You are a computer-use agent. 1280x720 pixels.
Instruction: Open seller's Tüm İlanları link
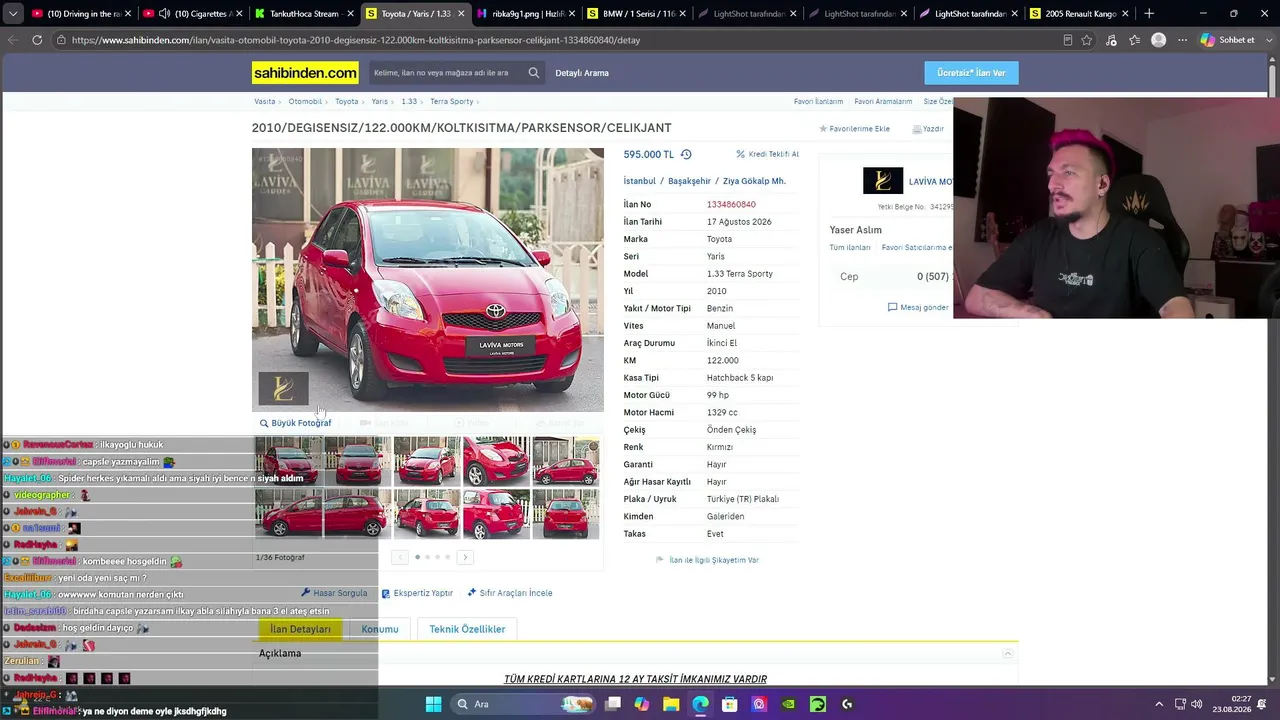(x=850, y=247)
